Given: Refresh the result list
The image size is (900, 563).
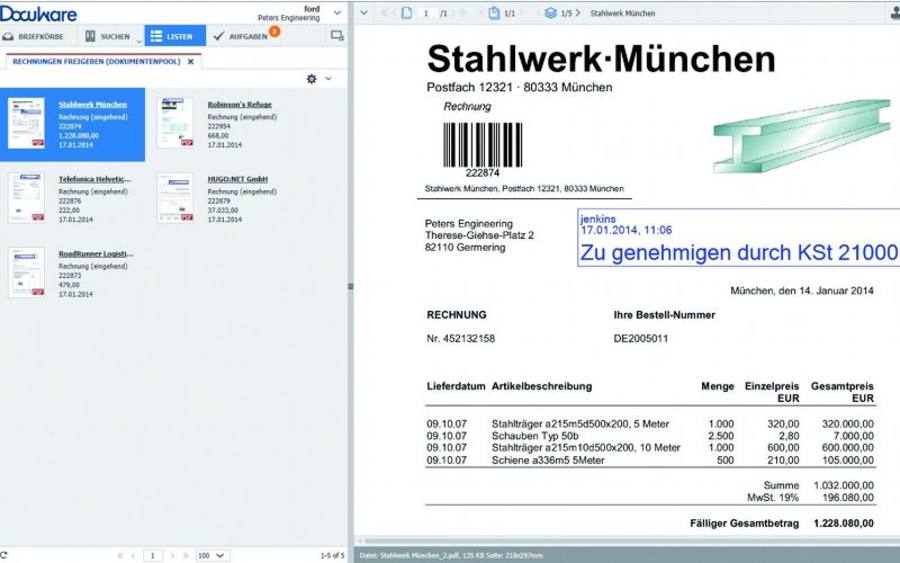Looking at the screenshot, I should [4, 555].
